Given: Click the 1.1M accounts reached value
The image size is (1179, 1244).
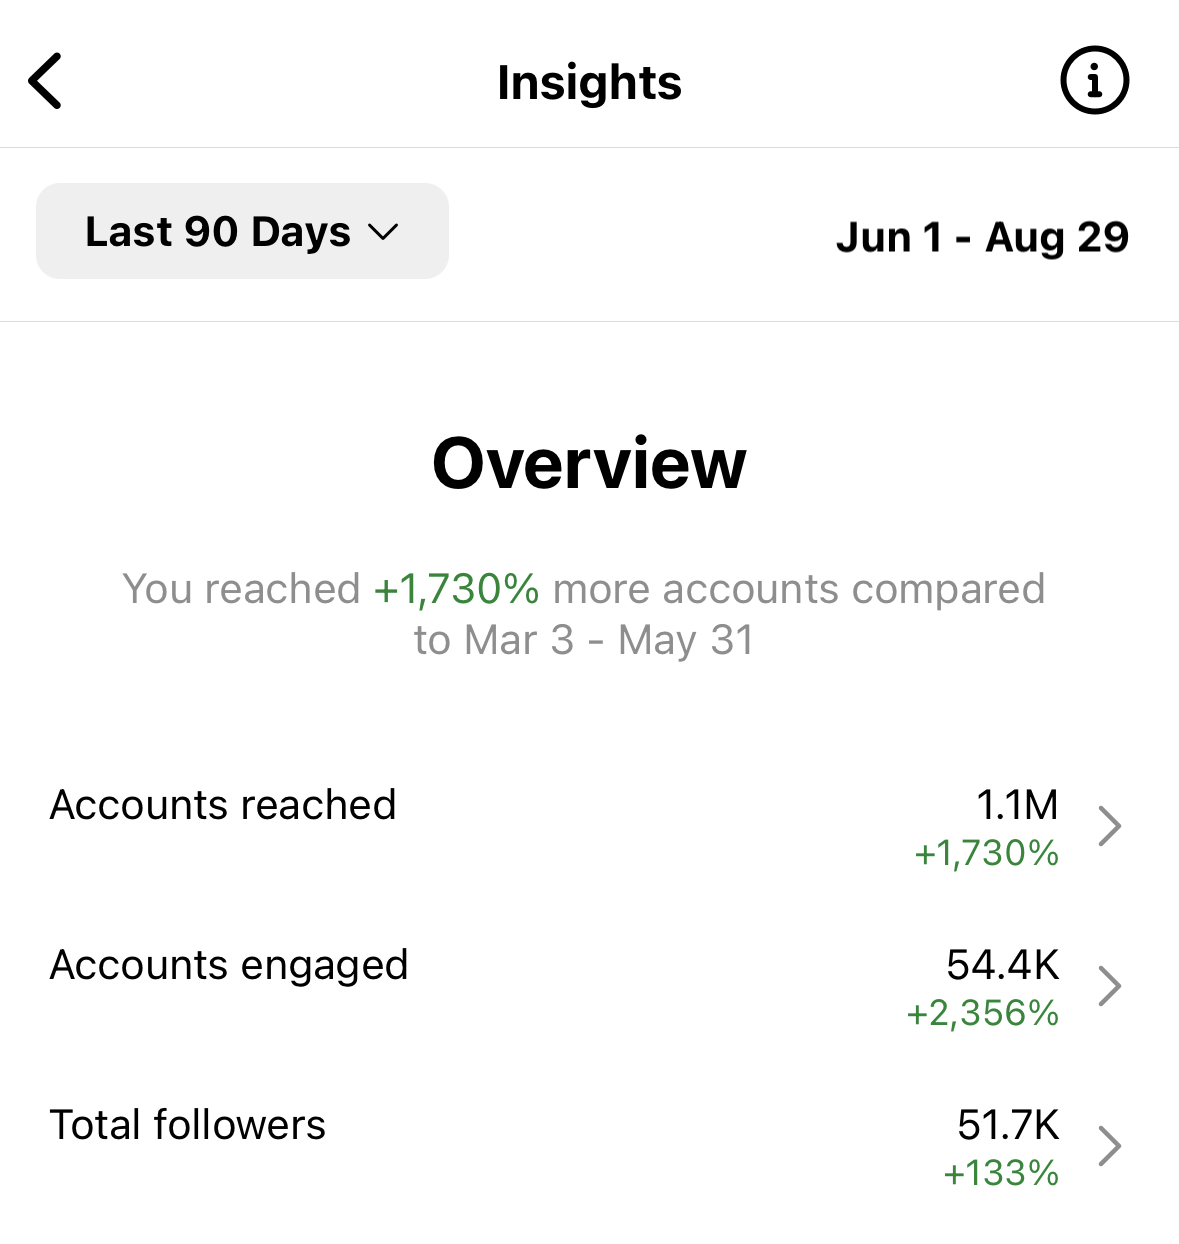Looking at the screenshot, I should [x=1017, y=805].
